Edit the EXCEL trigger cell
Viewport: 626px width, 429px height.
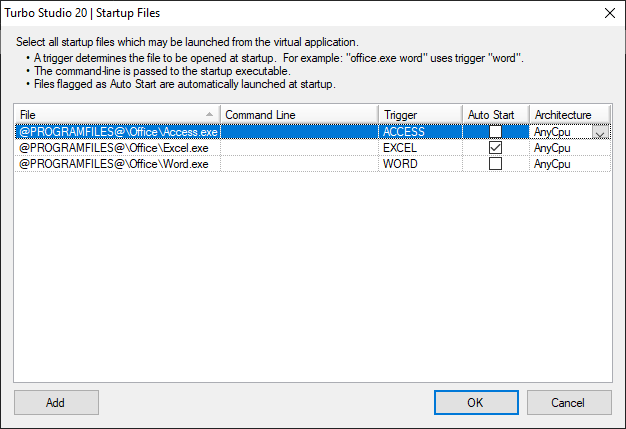tap(419, 148)
